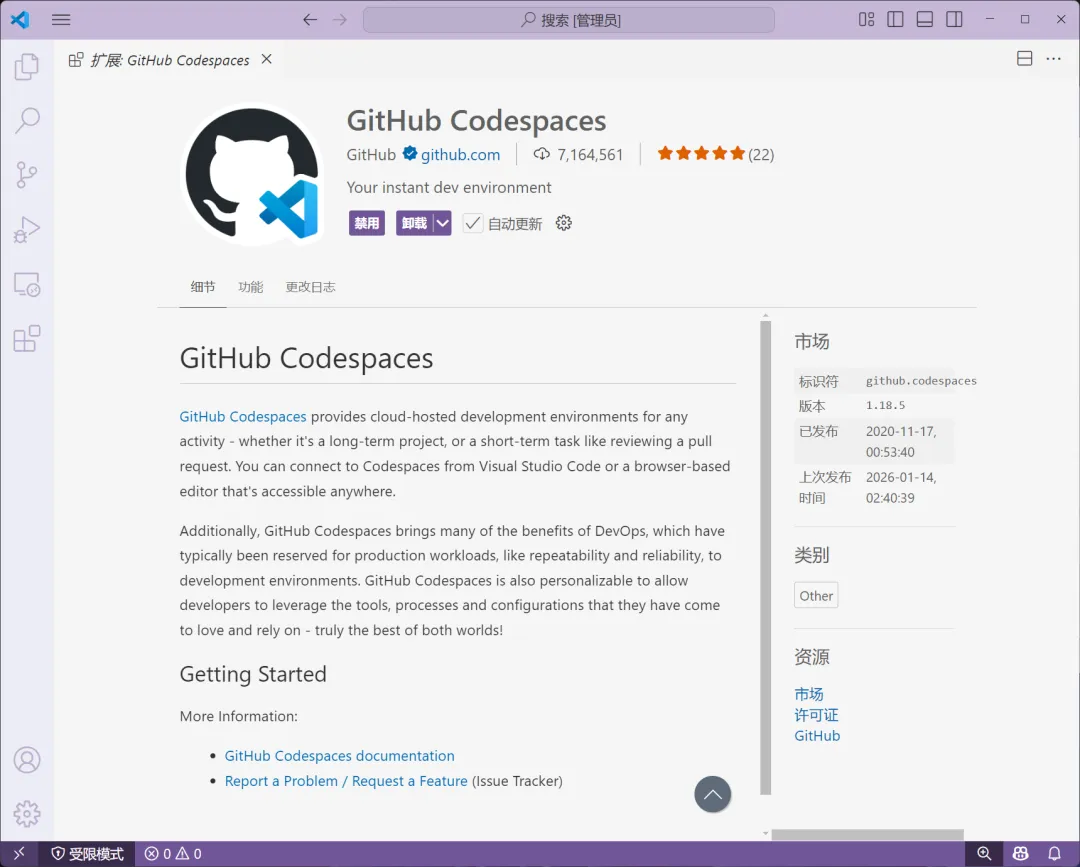Image resolution: width=1080 pixels, height=867 pixels.
Task: Switch to the 功能 tab
Action: coord(251,287)
